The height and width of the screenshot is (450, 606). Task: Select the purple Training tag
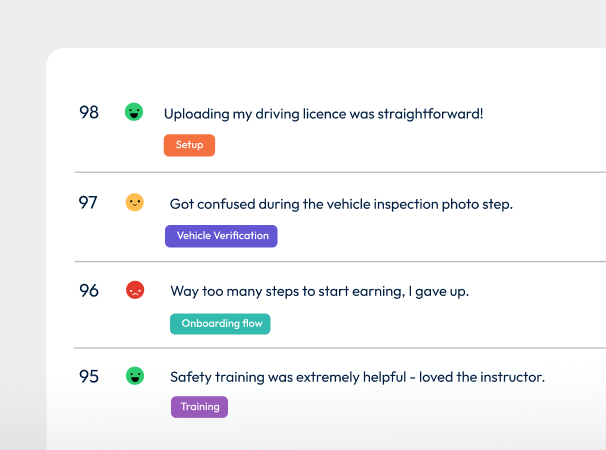(x=199, y=407)
